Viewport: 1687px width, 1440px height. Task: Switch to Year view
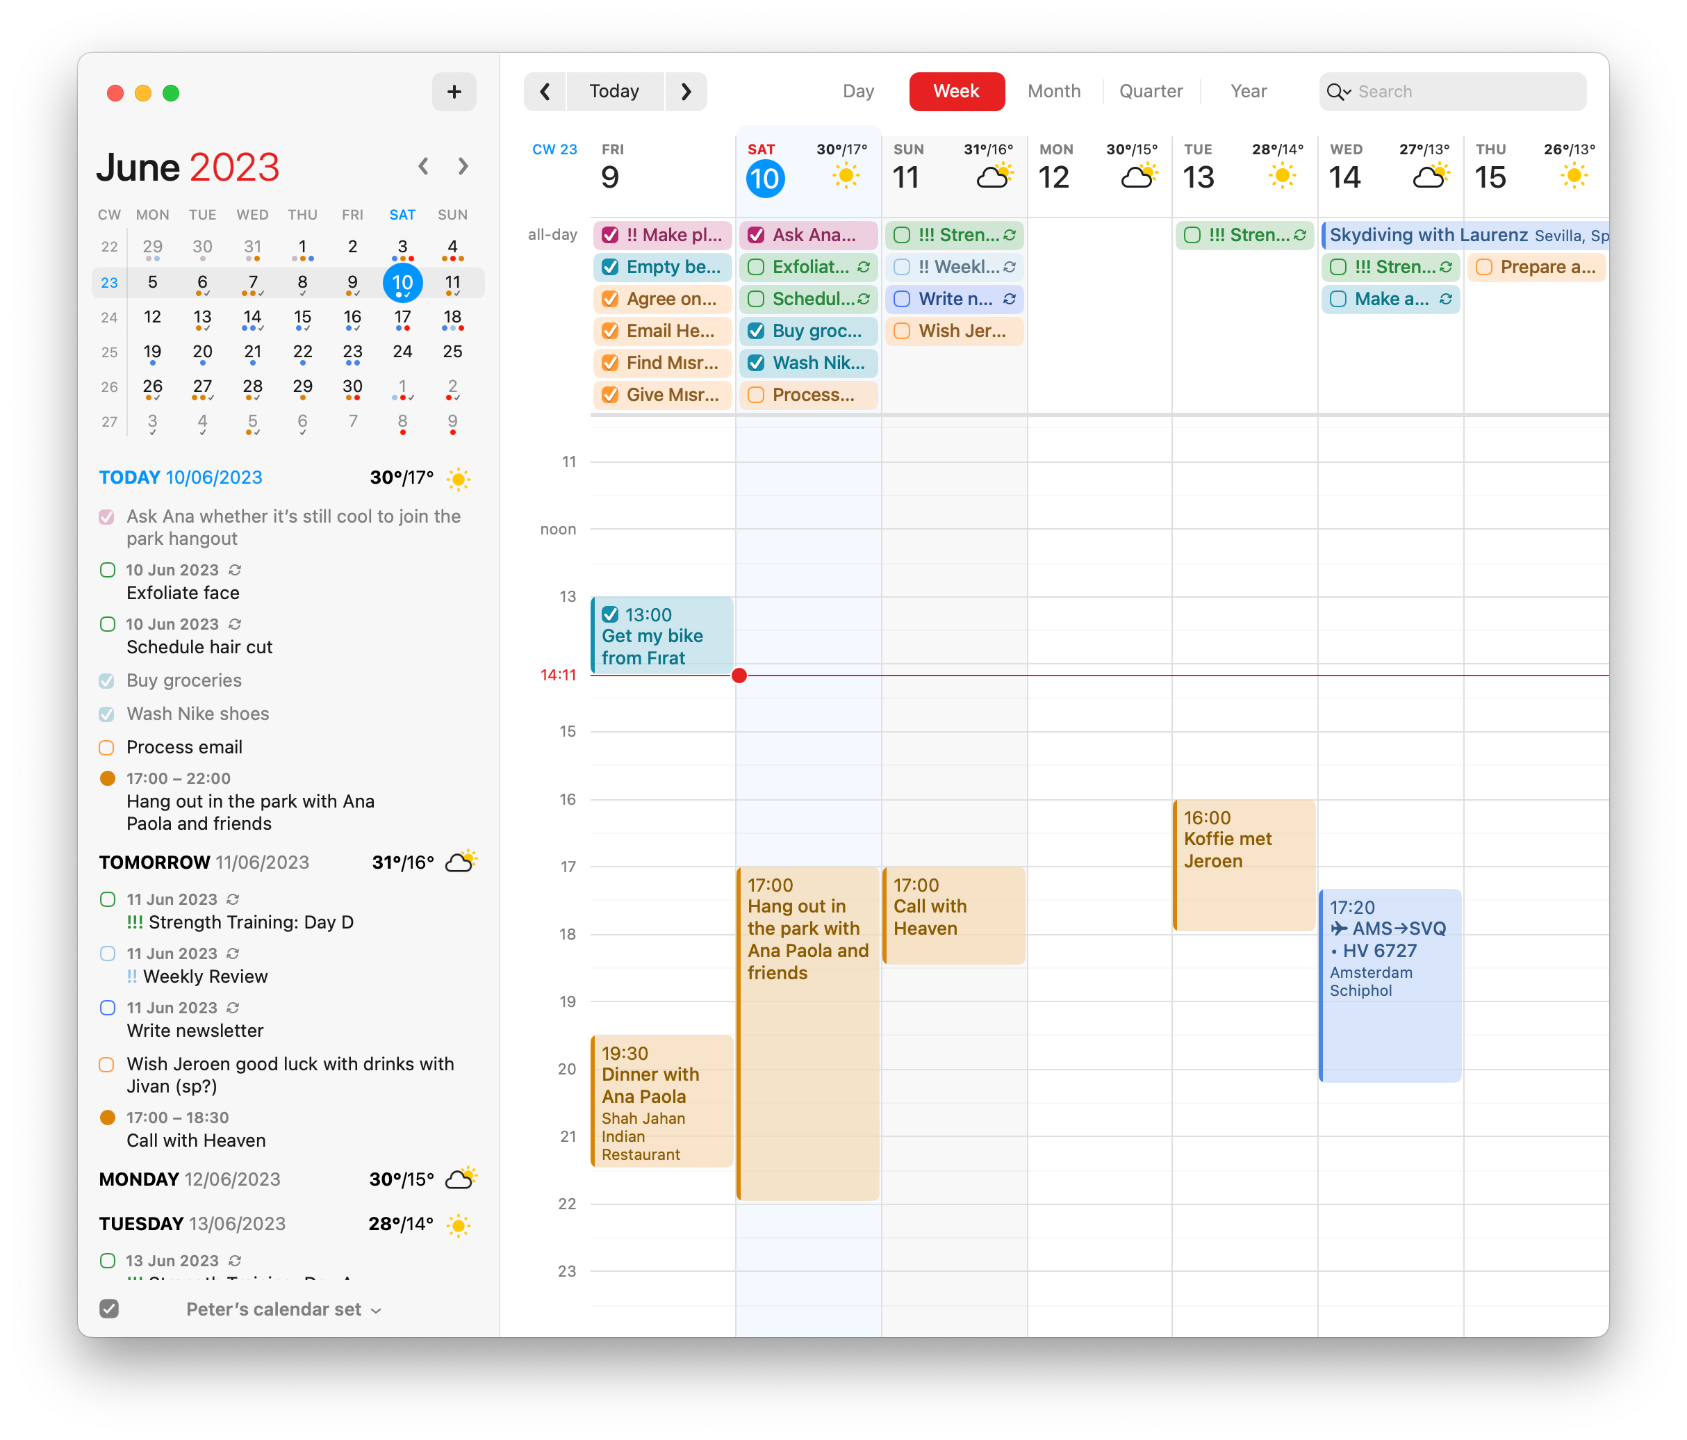coord(1248,92)
